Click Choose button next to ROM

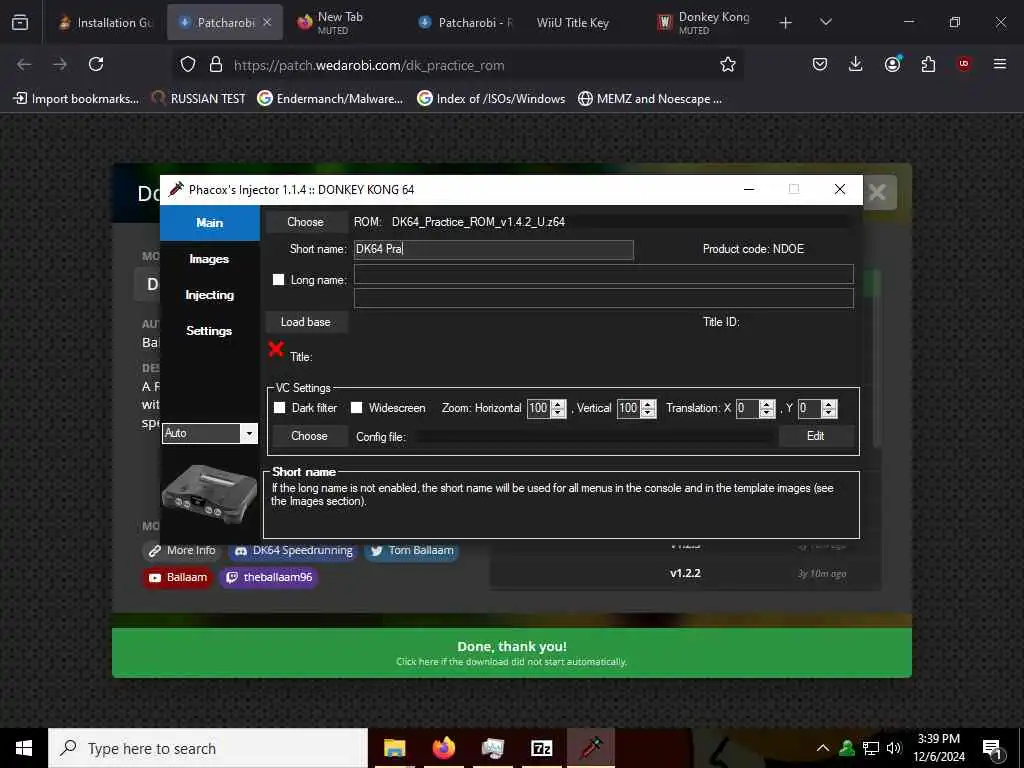tap(306, 222)
